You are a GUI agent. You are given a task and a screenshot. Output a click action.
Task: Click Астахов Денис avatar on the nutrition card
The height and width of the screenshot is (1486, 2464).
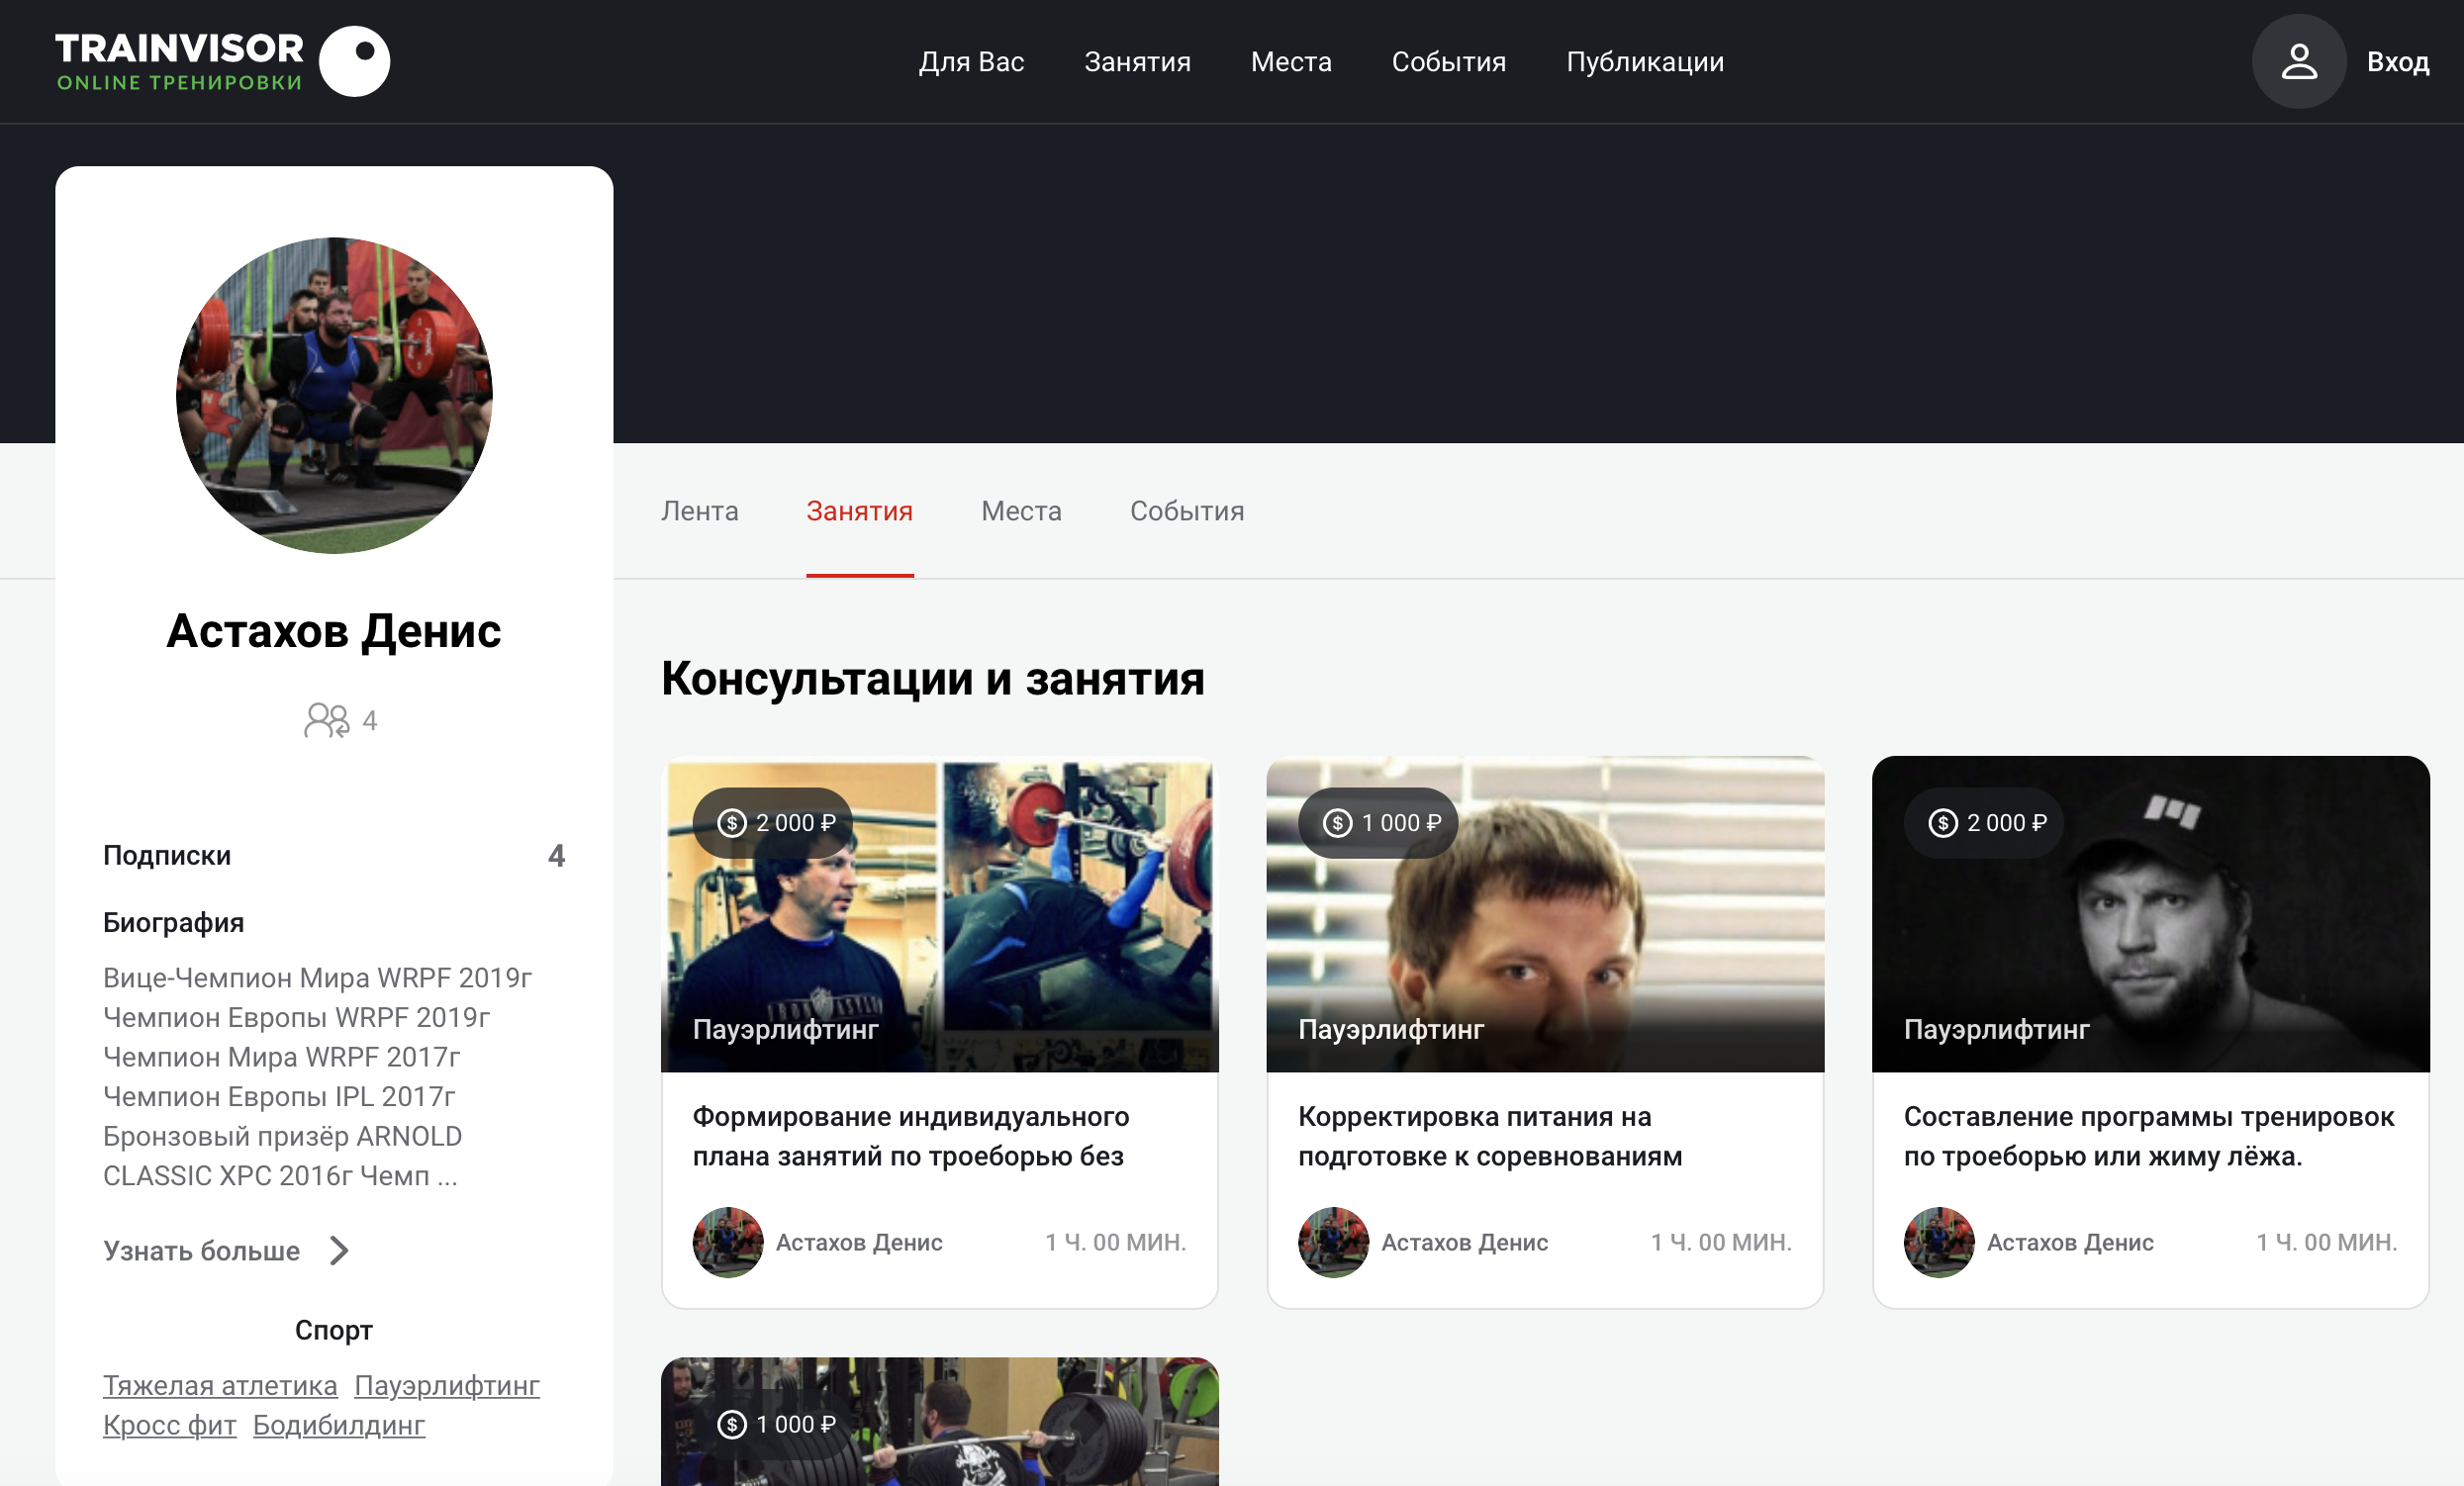pyautogui.click(x=1333, y=1242)
